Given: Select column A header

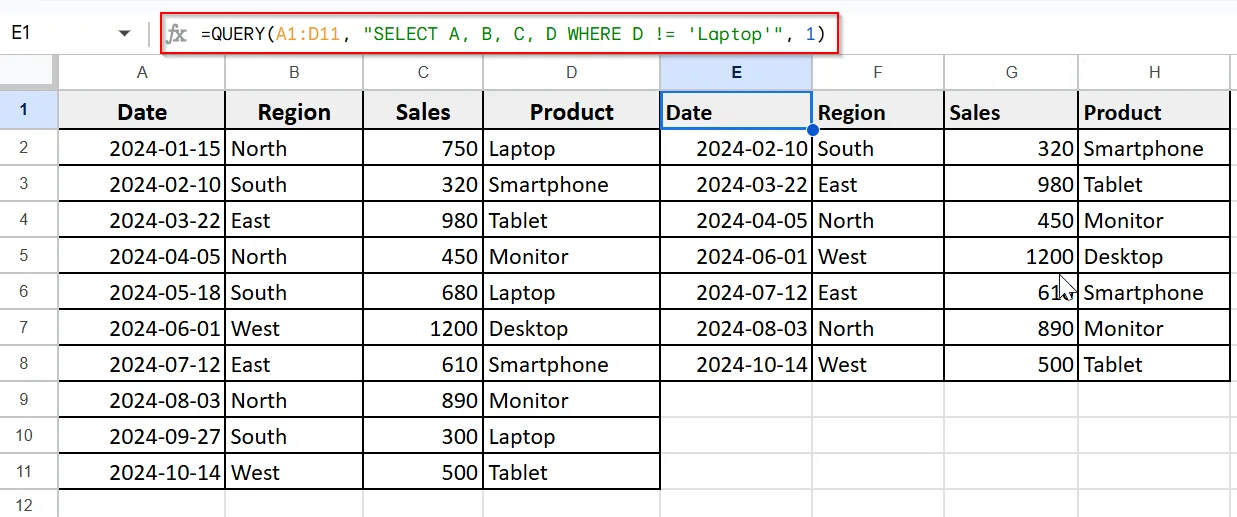Looking at the screenshot, I should pyautogui.click(x=142, y=72).
